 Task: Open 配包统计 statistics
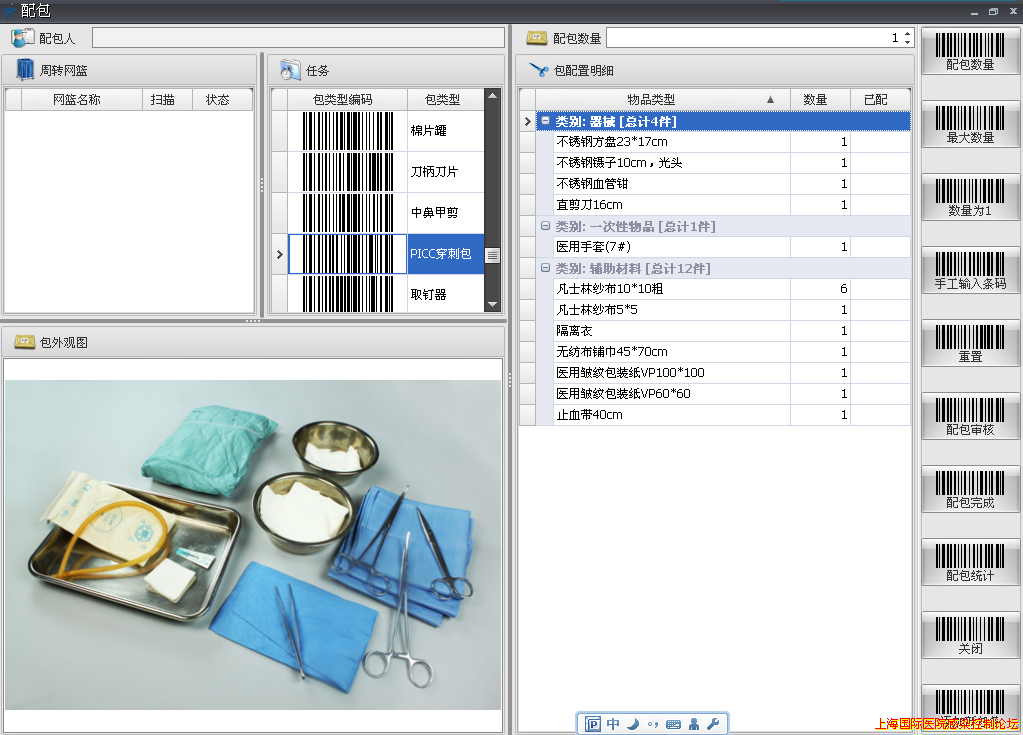click(x=970, y=562)
